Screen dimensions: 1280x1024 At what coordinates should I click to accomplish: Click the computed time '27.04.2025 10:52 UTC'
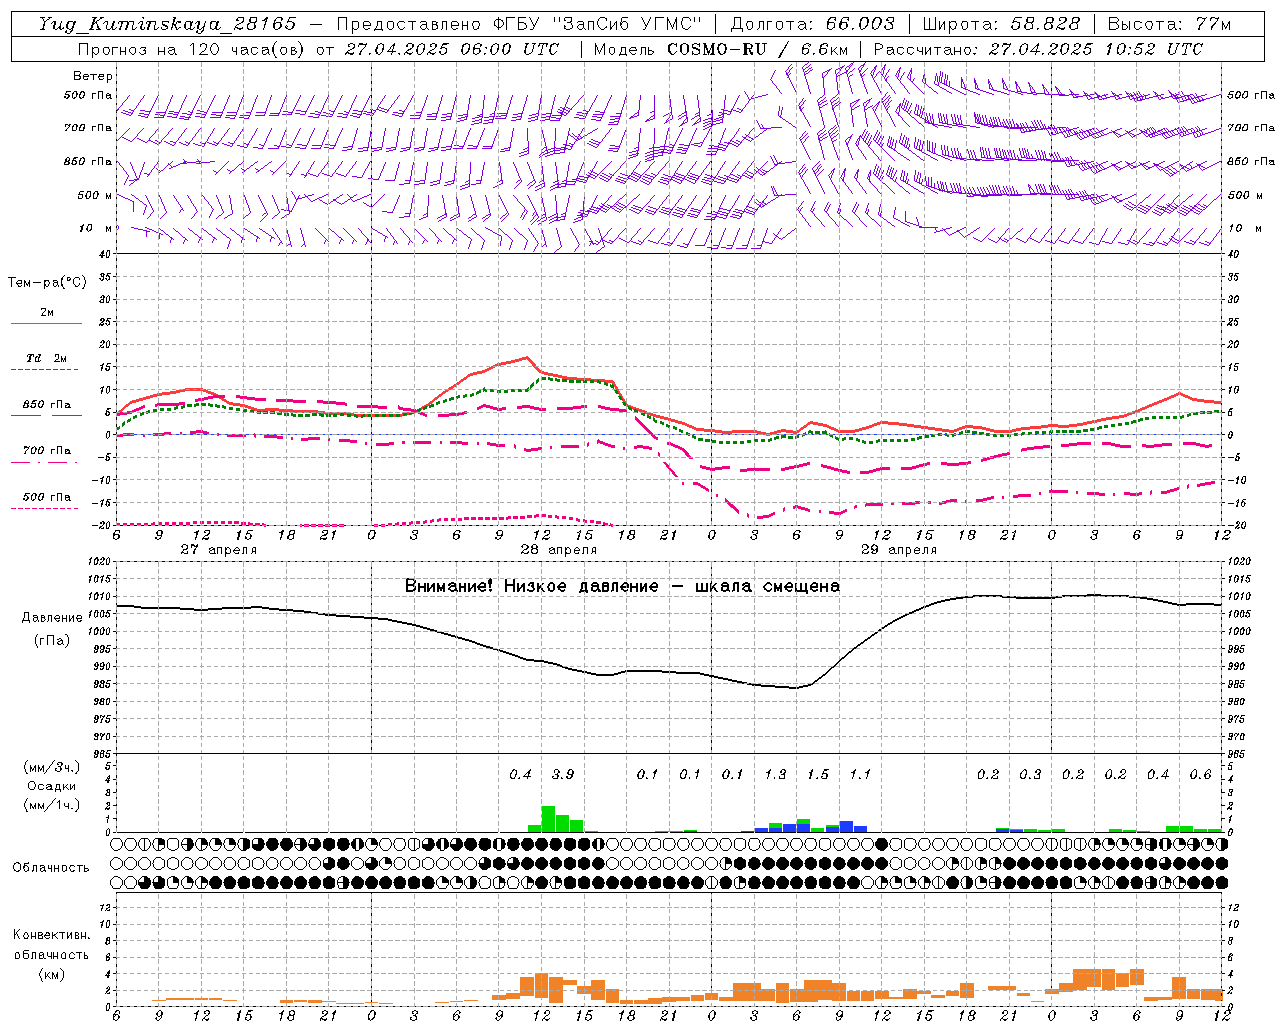[1096, 49]
